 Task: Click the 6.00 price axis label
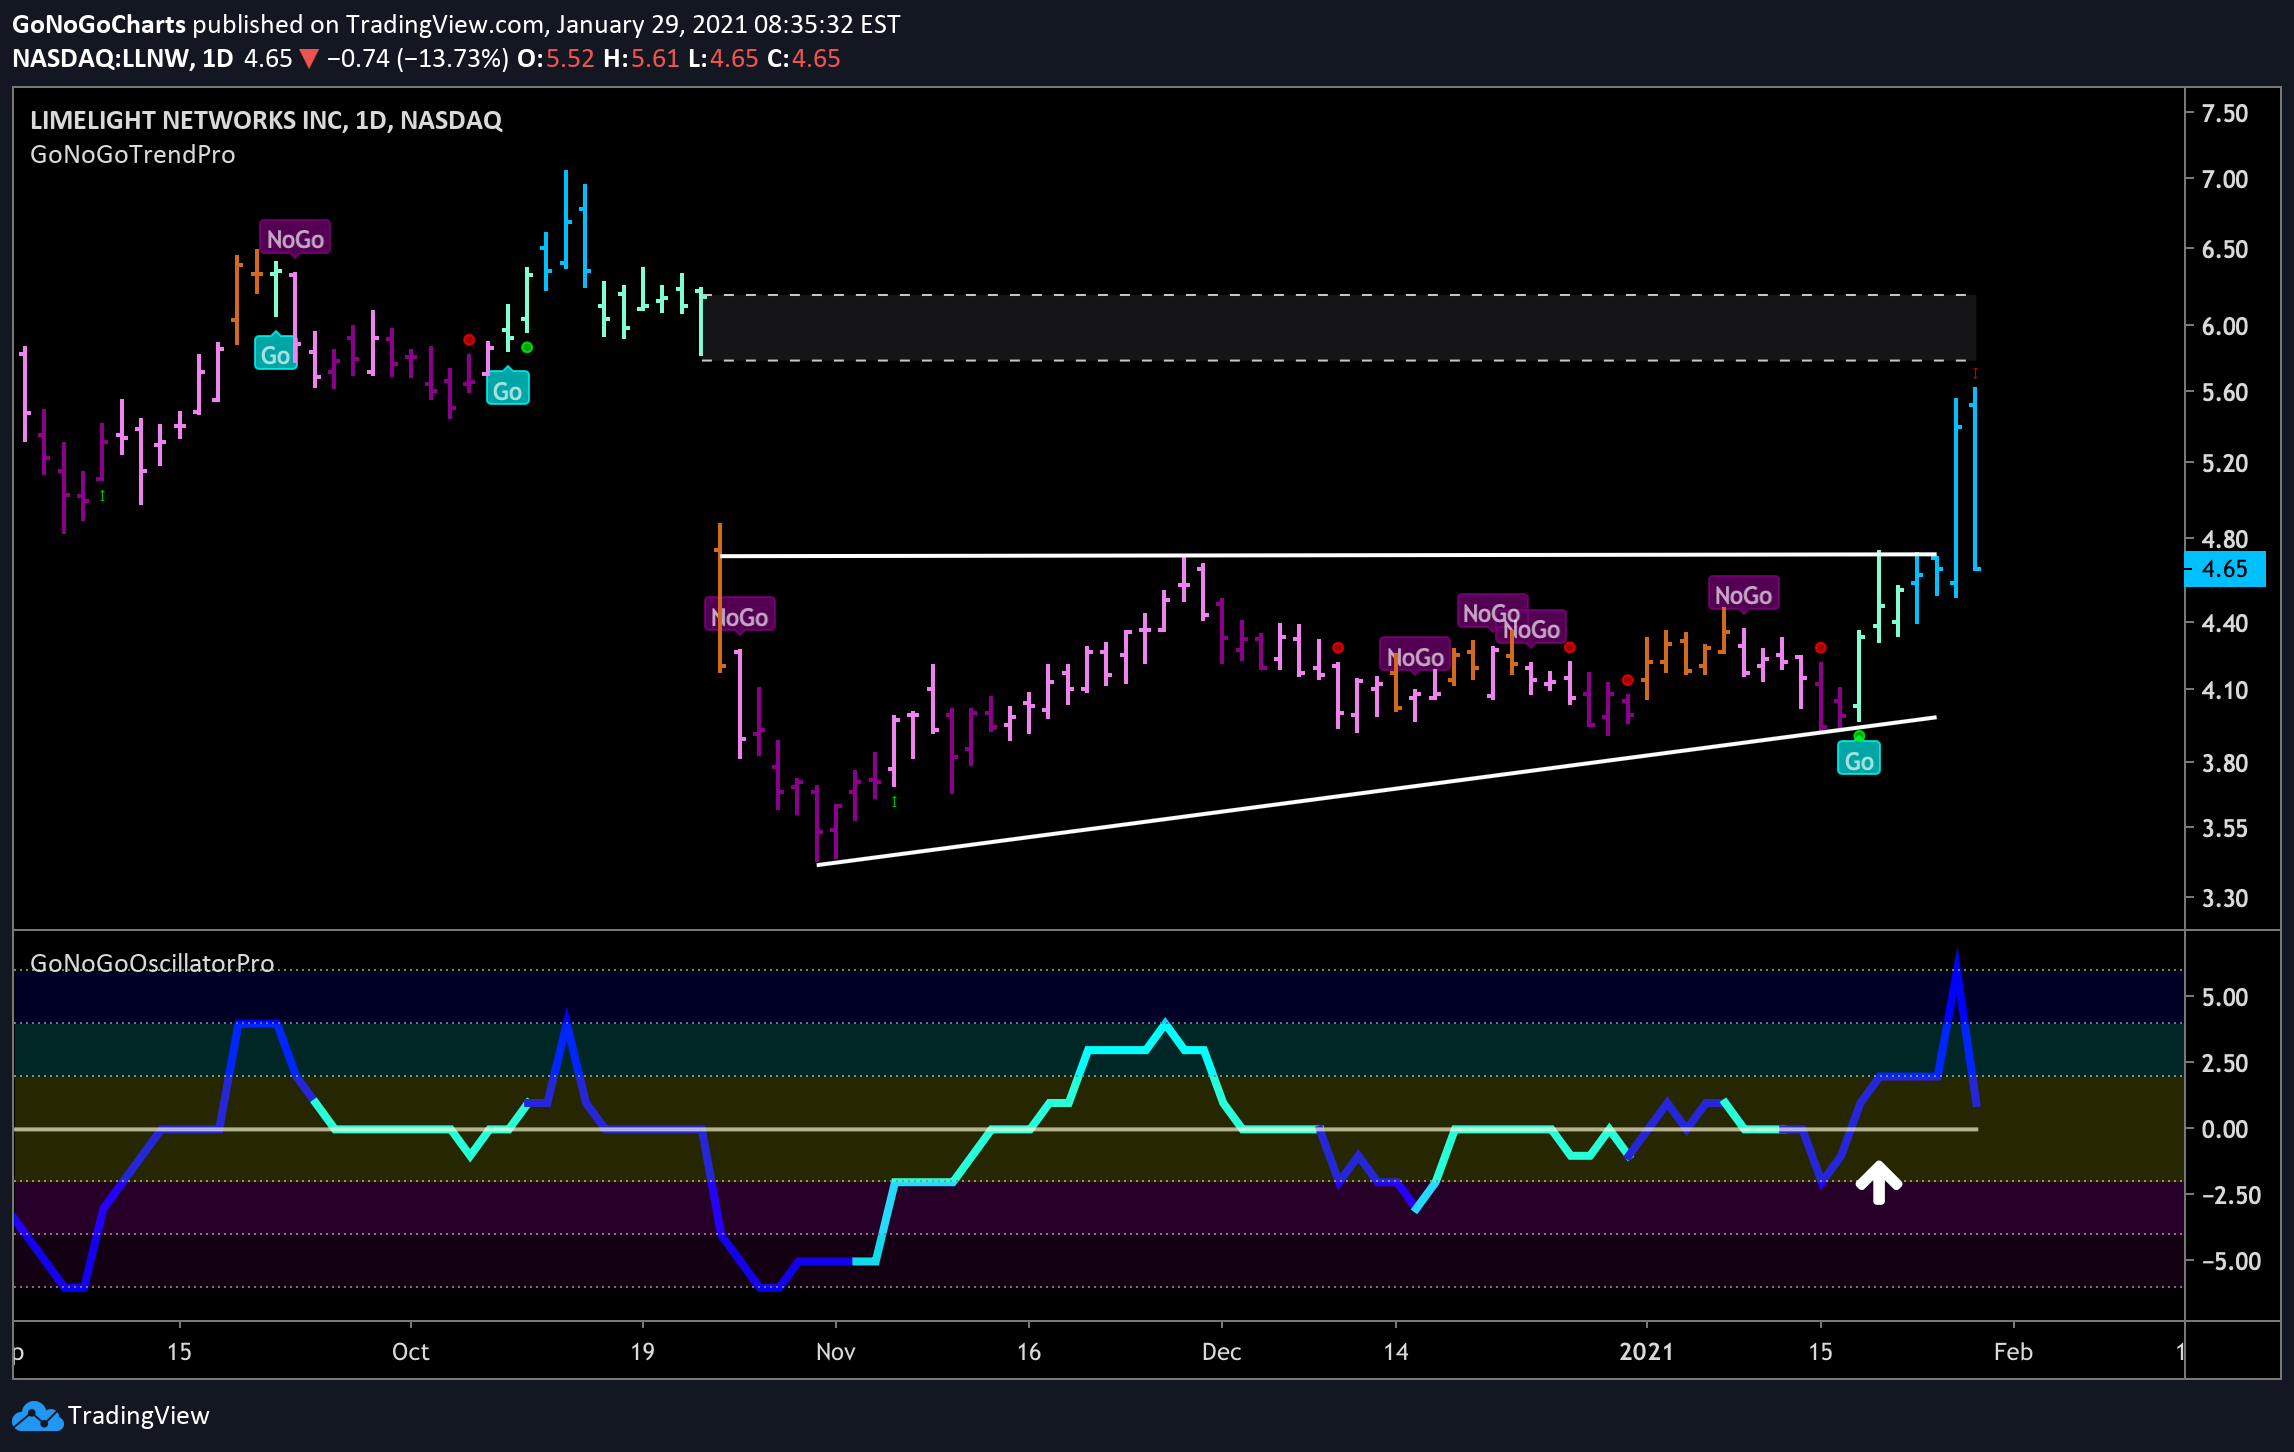[2225, 326]
